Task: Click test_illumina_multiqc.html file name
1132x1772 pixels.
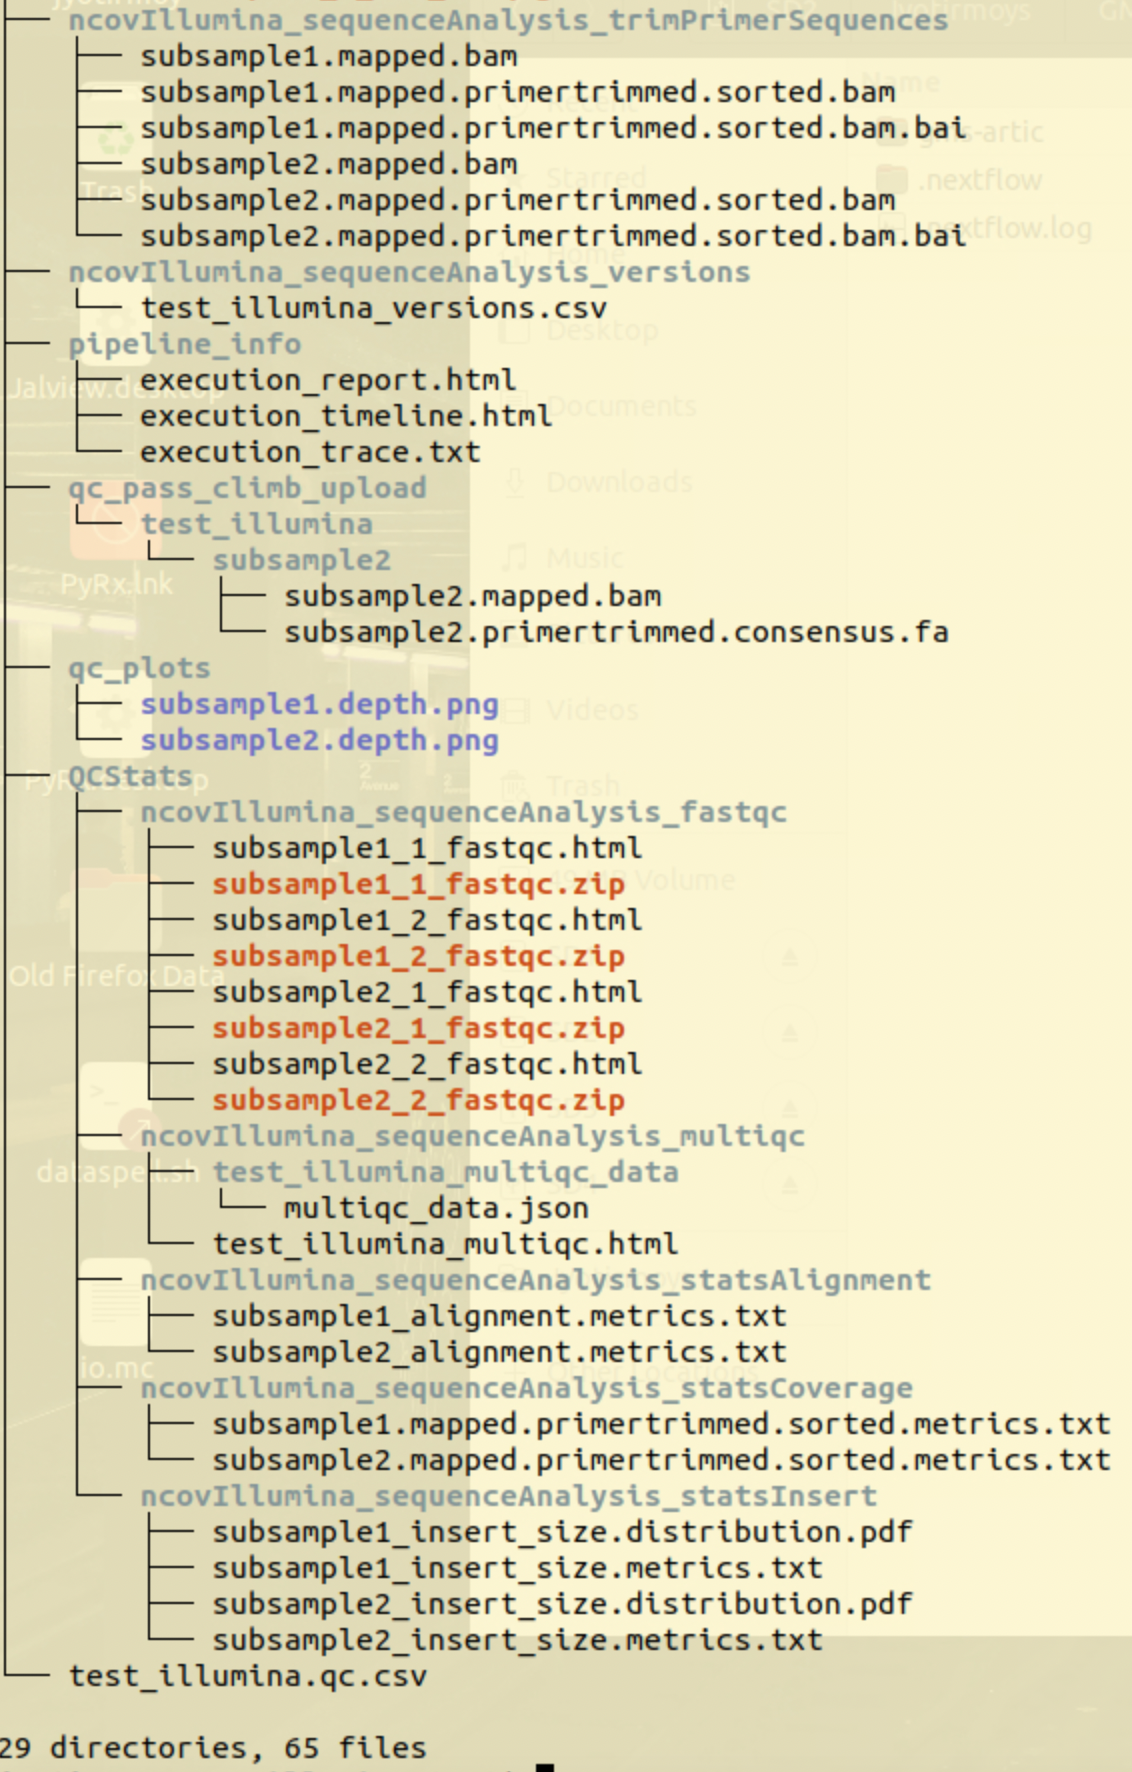Action: 445,1244
